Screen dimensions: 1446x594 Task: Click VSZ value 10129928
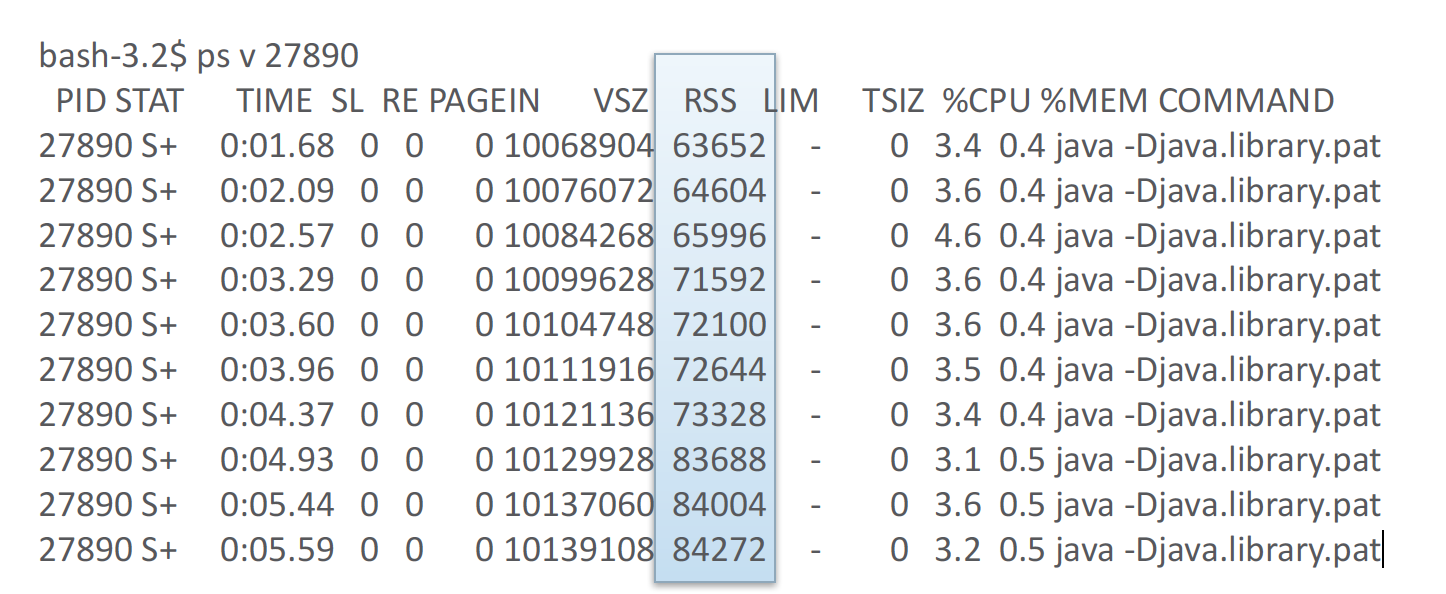click(x=579, y=460)
